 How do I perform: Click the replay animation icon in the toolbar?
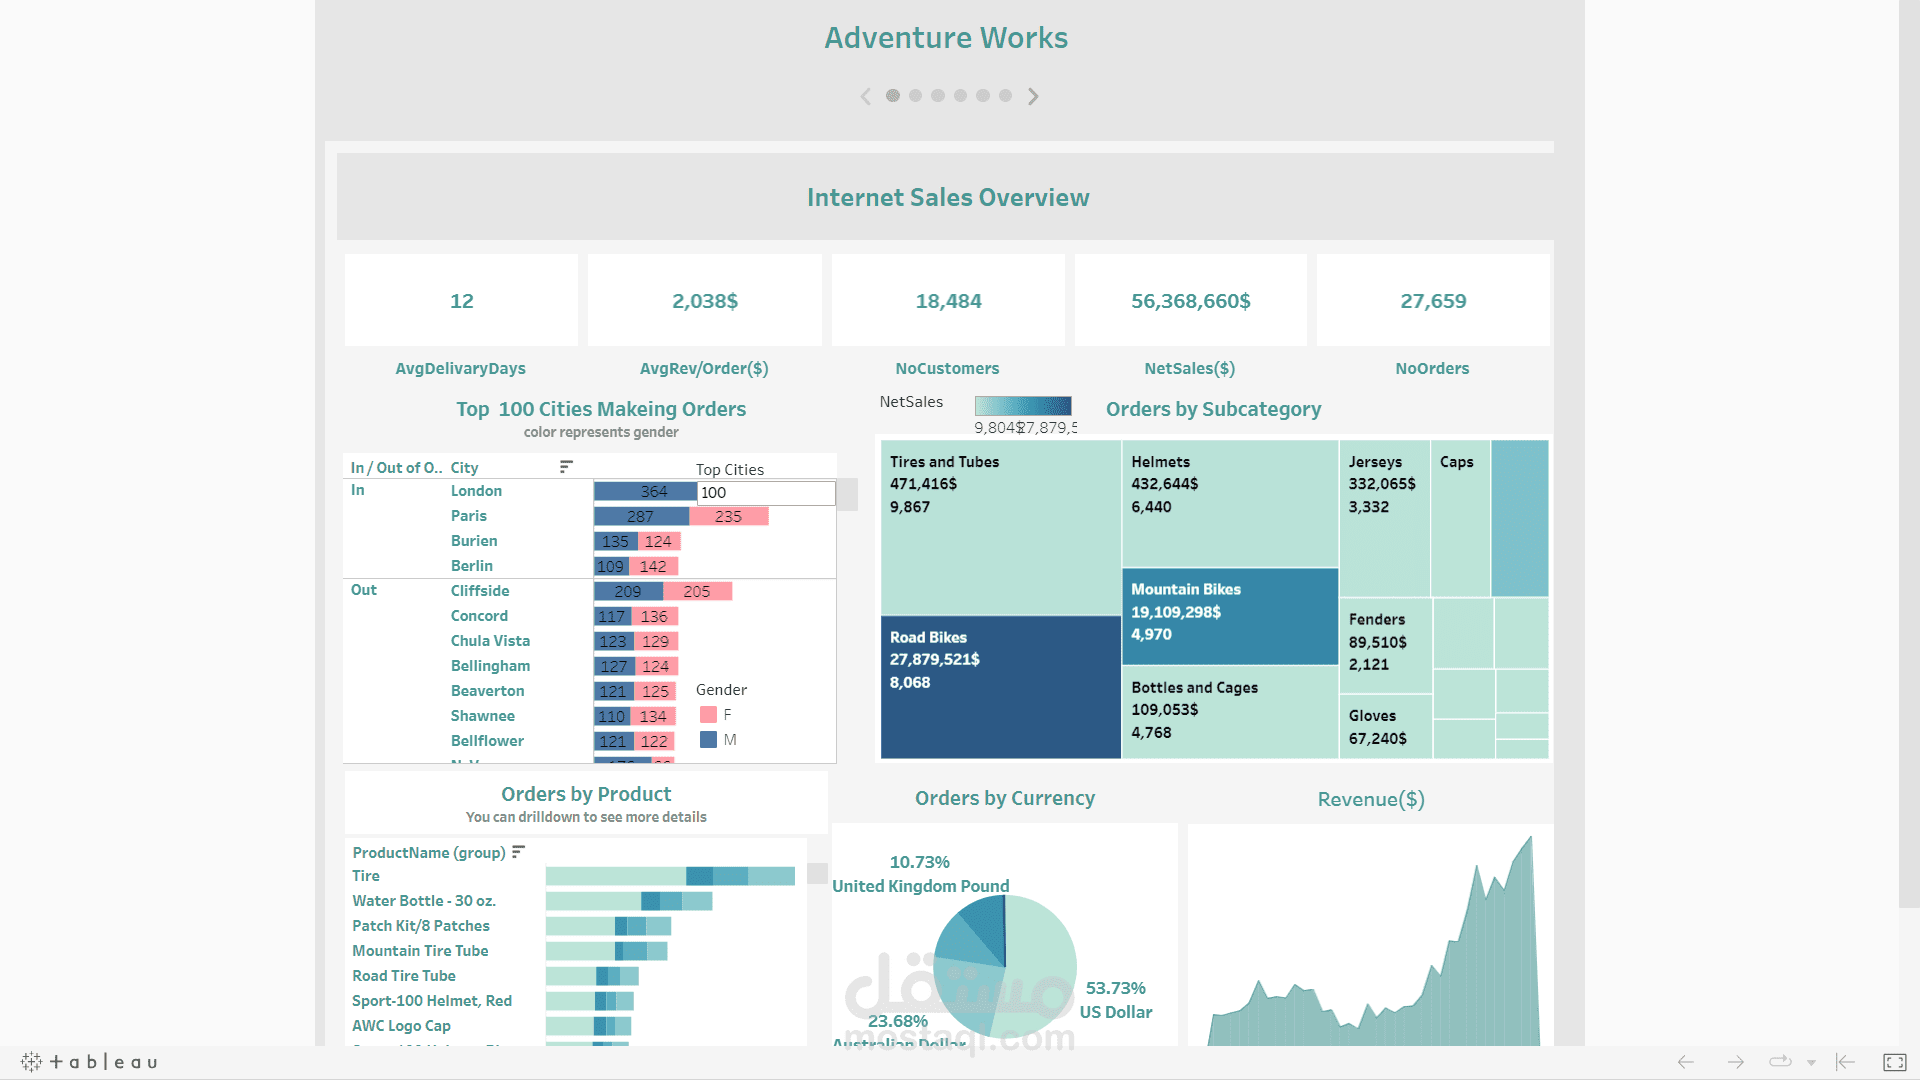tap(1780, 1062)
